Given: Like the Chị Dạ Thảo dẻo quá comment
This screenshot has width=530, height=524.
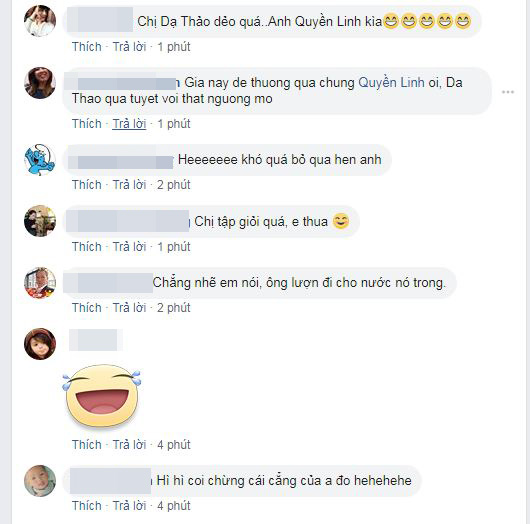Looking at the screenshot, I should pos(87,47).
